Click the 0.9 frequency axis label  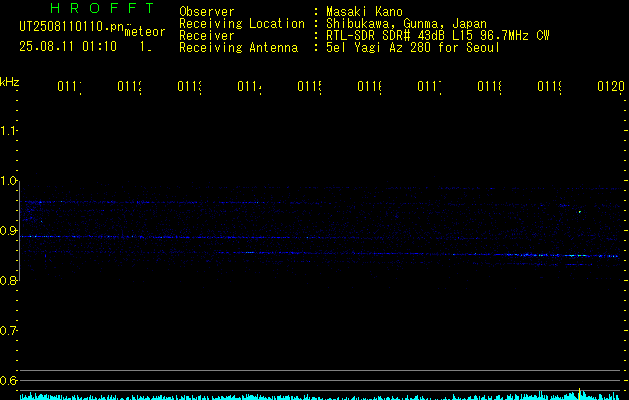coord(8,231)
